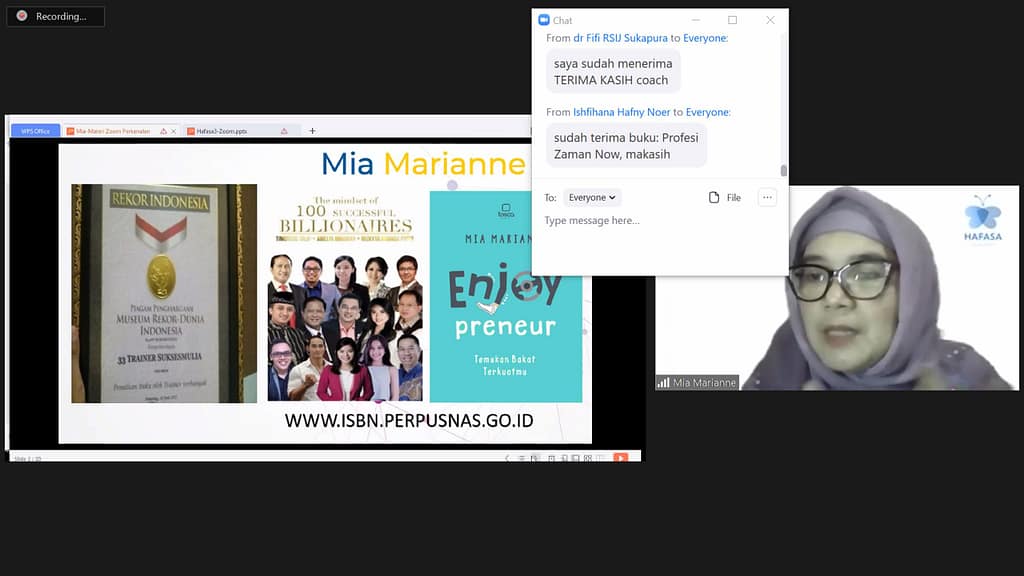Click the previous arrow in WPS status bar
This screenshot has height=576, width=1024.
click(x=507, y=458)
